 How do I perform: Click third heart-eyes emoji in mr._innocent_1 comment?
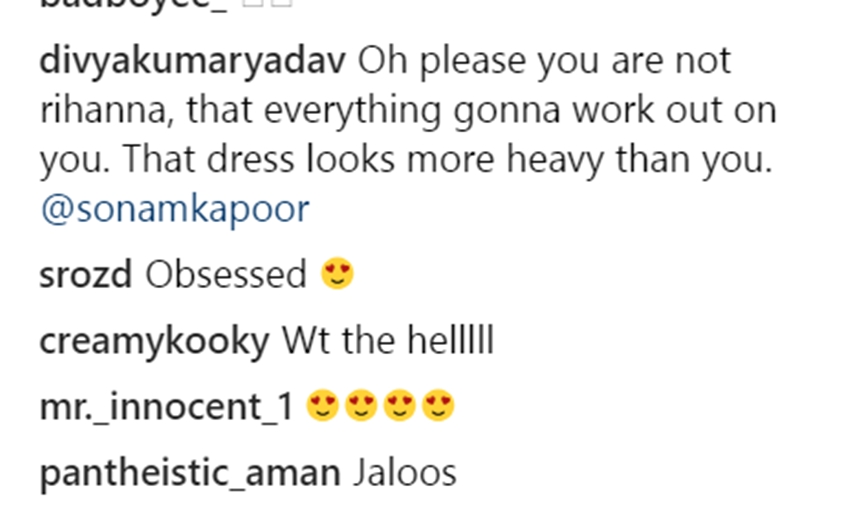tap(400, 405)
